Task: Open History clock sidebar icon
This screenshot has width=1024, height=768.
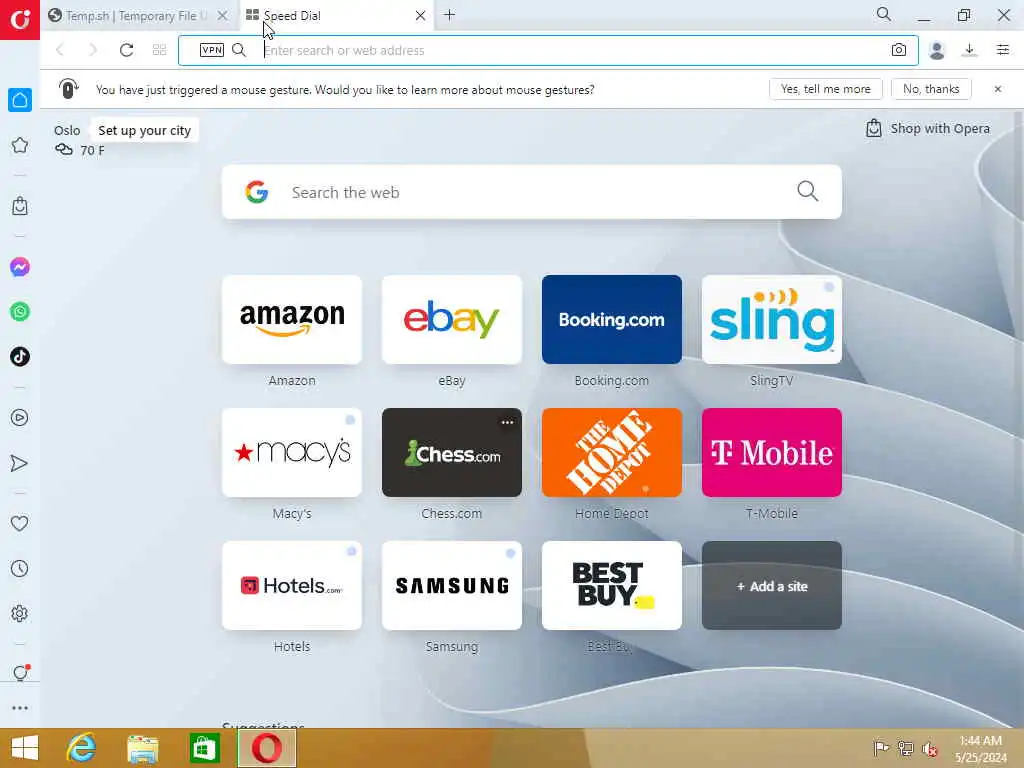Action: point(20,568)
